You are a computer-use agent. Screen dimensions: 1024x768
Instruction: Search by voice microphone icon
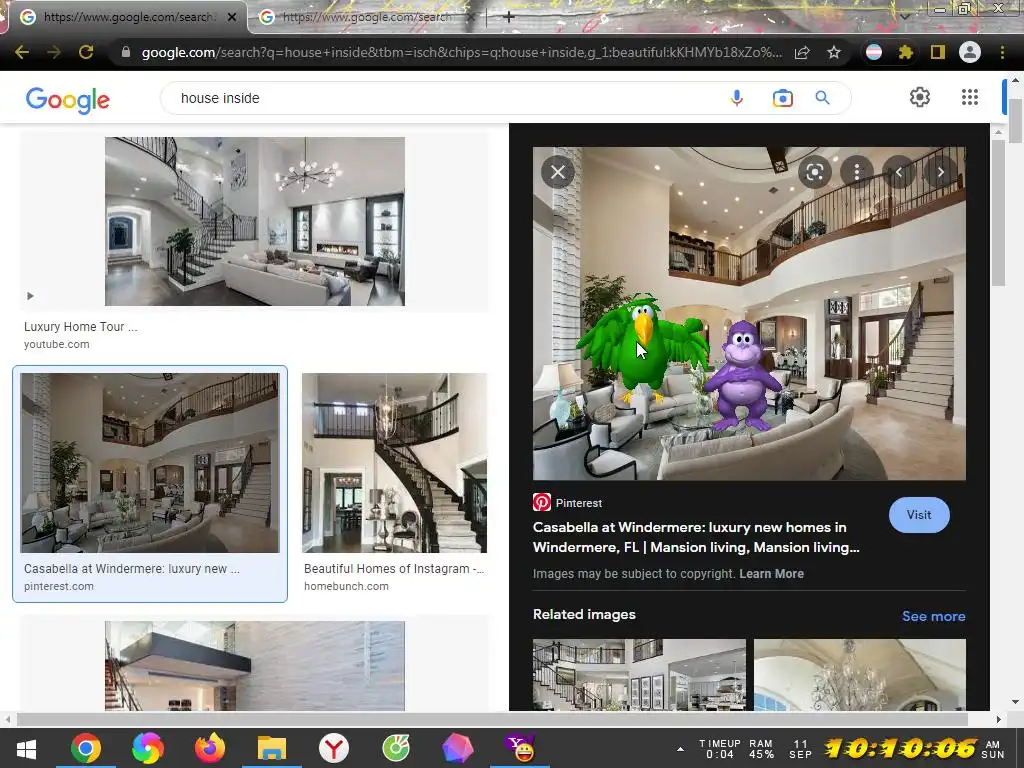[x=737, y=98]
